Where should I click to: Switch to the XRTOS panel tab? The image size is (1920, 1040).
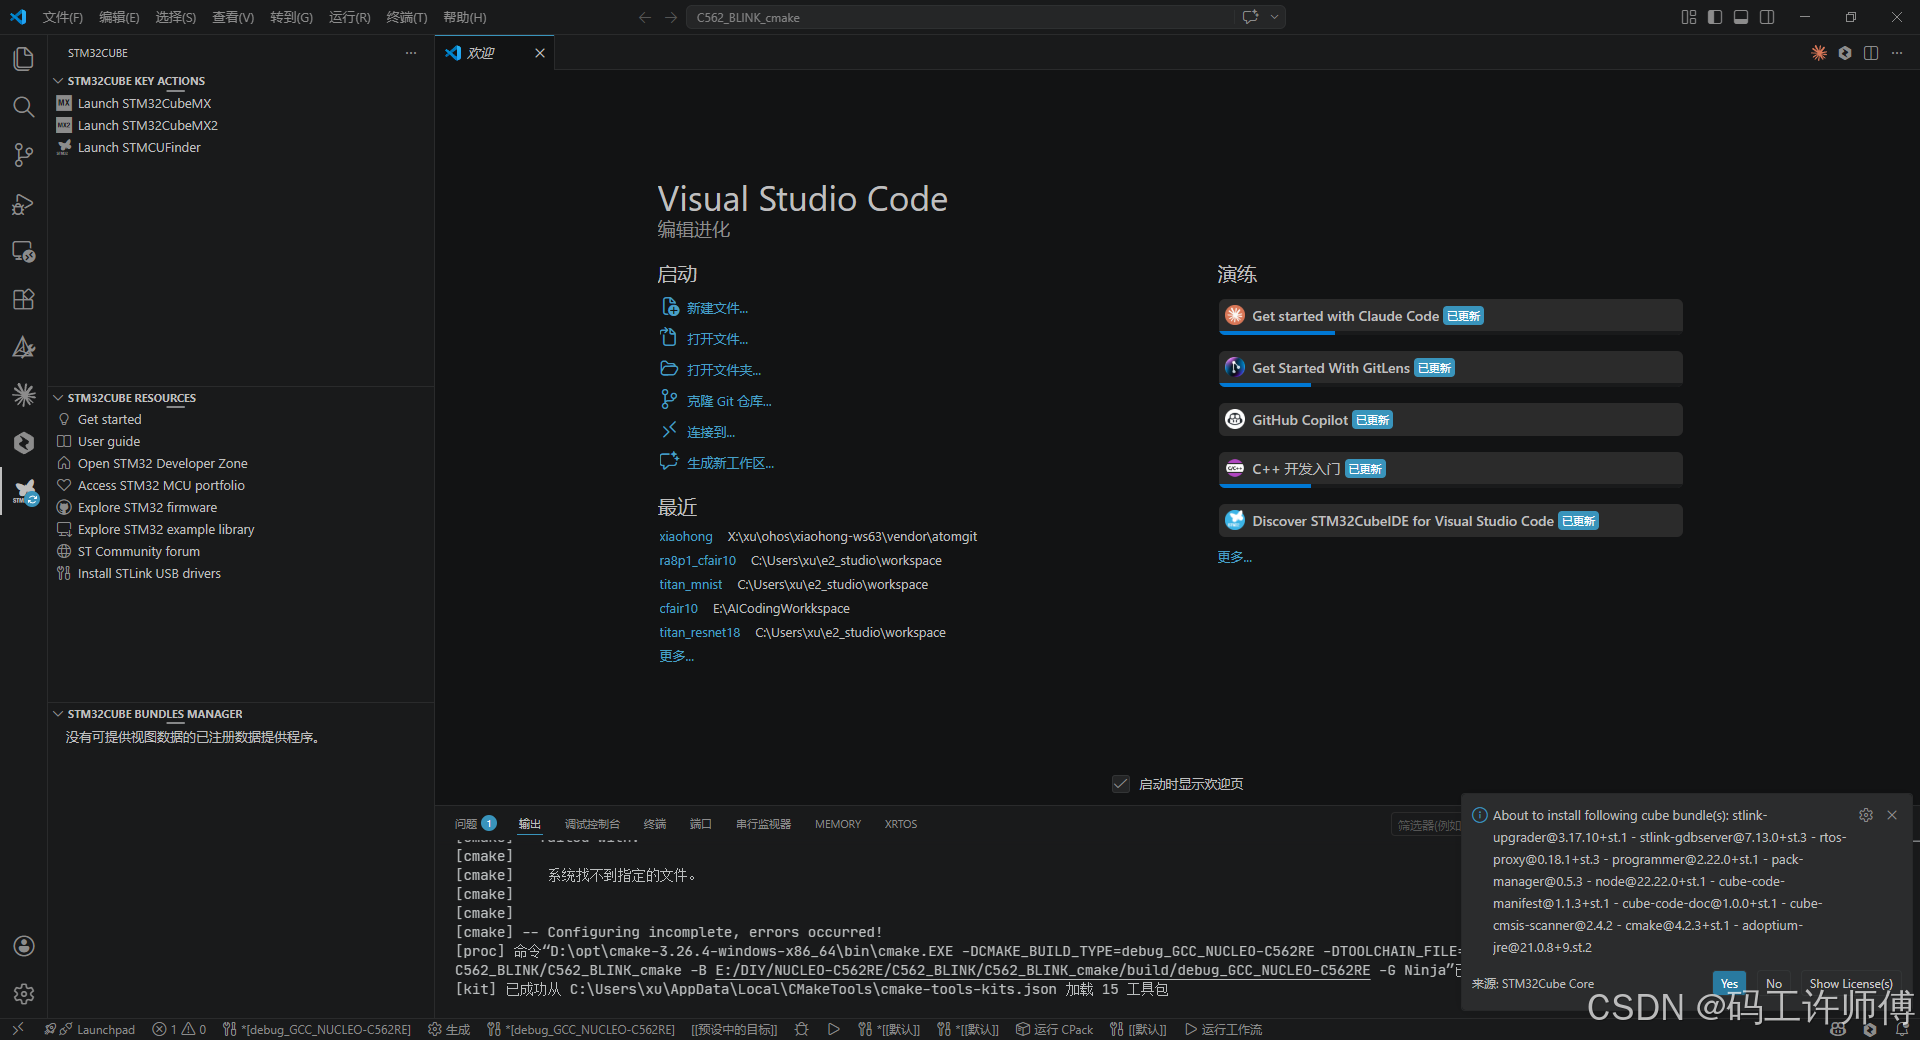[900, 824]
